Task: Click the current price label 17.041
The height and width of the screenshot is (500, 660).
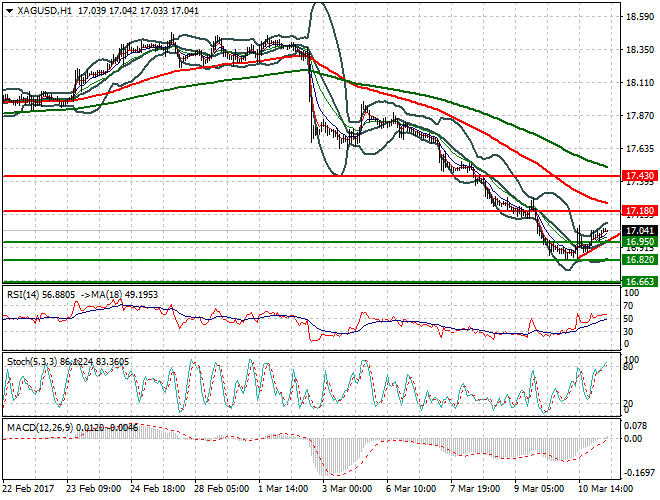Action: point(640,230)
